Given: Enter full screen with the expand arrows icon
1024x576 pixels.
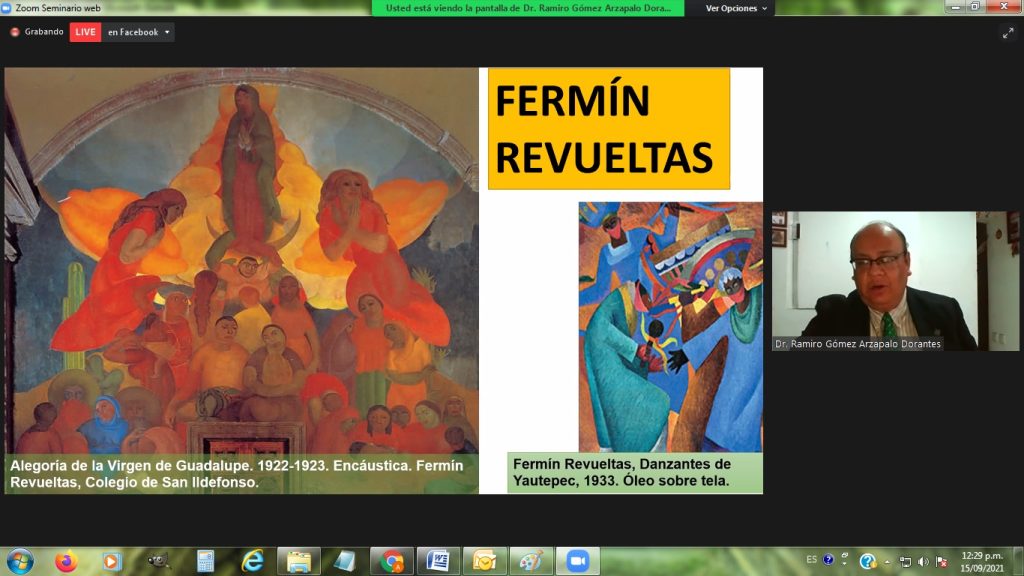Looking at the screenshot, I should coord(1008,33).
